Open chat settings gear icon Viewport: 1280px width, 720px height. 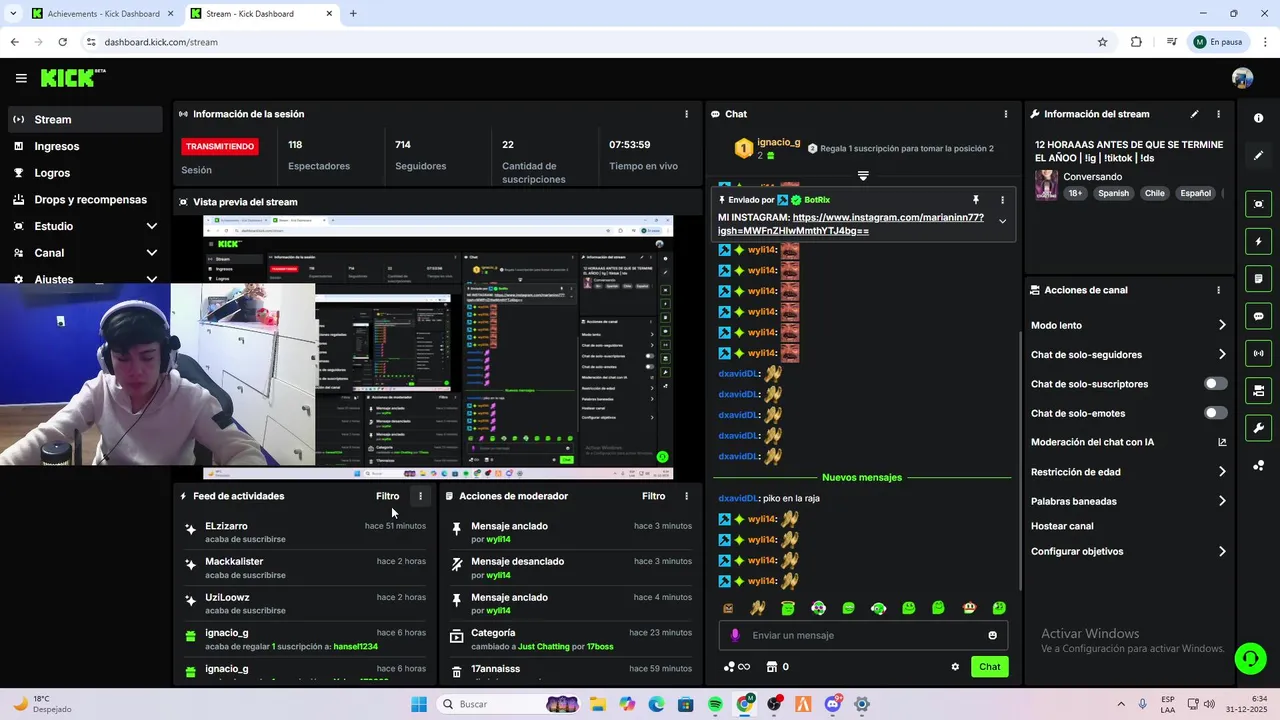[x=955, y=667]
